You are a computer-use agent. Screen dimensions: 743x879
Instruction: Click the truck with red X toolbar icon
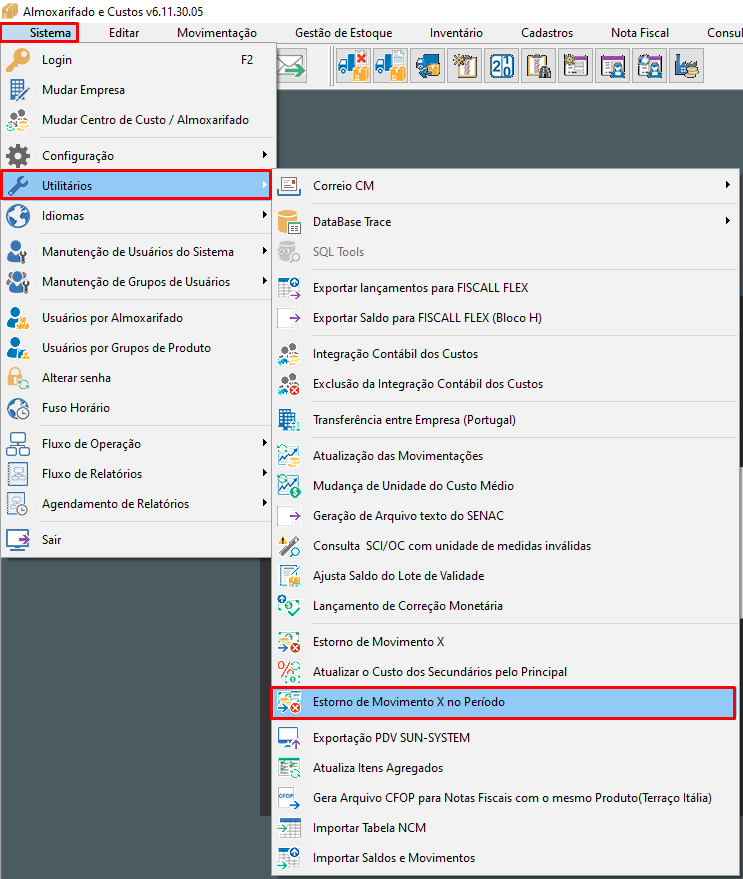[353, 66]
